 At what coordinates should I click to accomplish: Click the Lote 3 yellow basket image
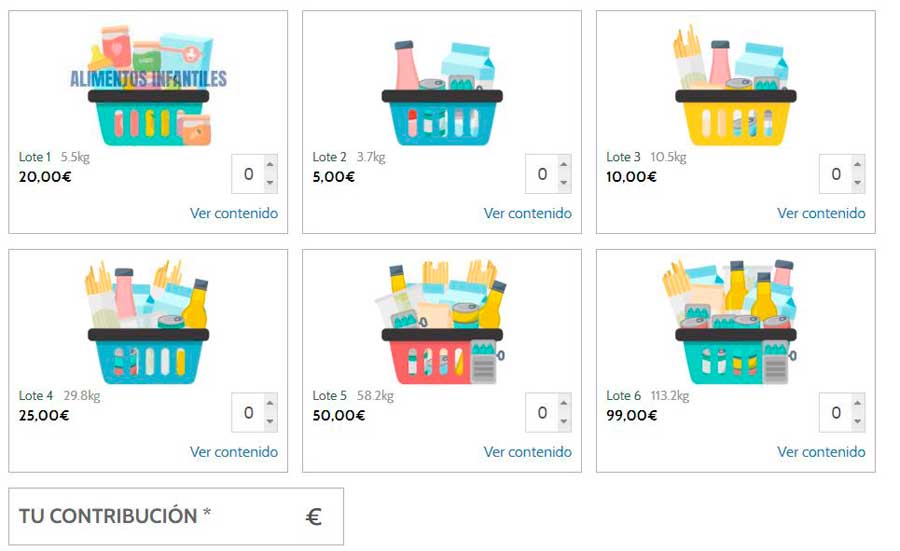735,88
